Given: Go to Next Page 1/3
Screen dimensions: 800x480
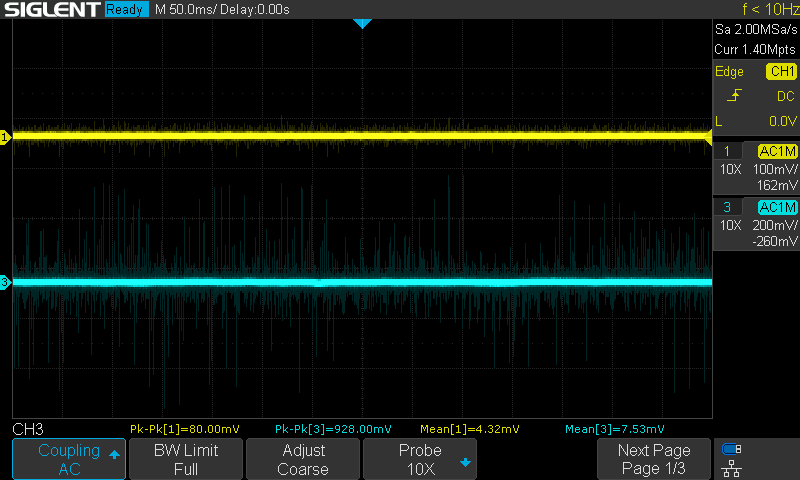Looking at the screenshot, I should [654, 459].
